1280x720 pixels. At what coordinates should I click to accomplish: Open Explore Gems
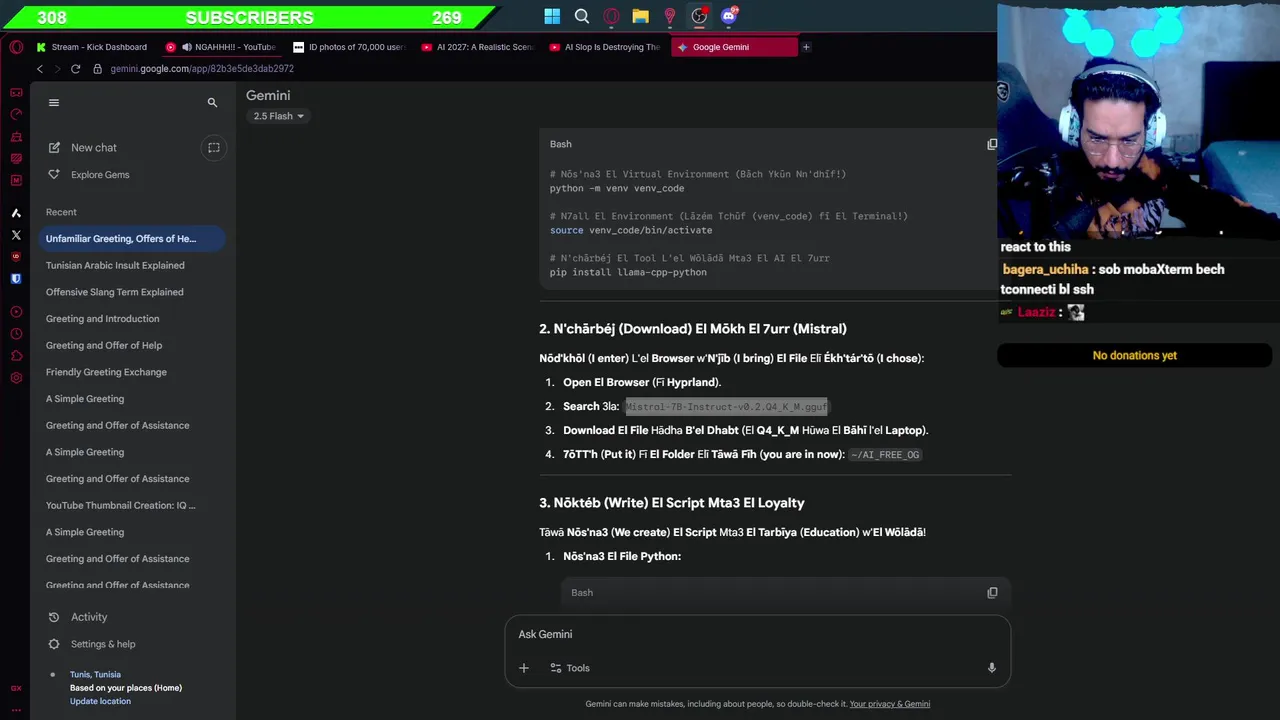point(100,175)
